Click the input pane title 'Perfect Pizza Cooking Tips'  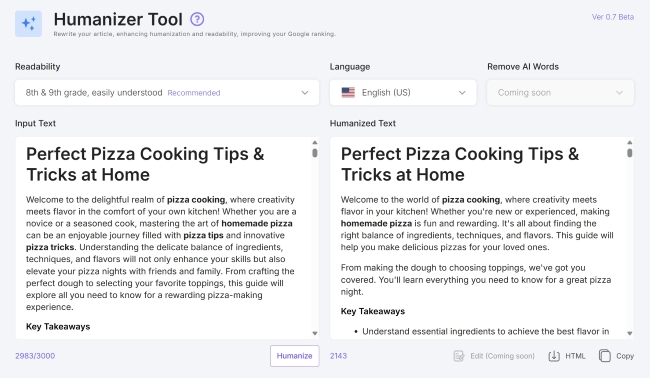point(145,164)
